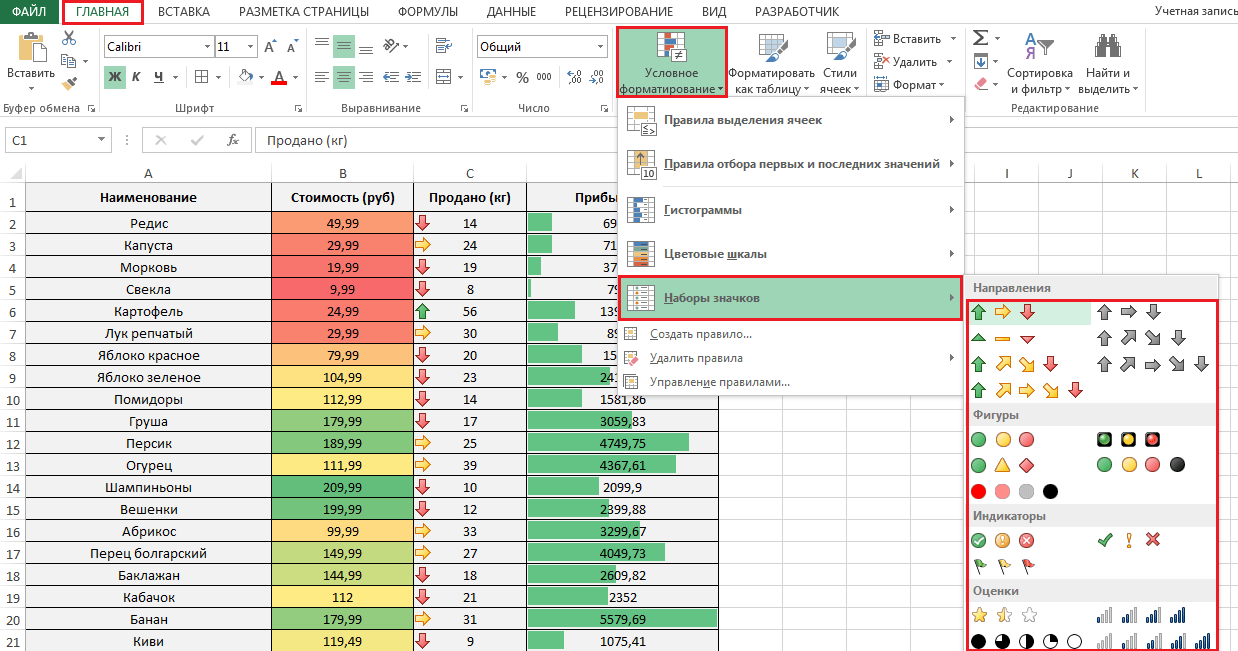Screen dimensions: 1238x651
Task: Pick the 3 flags indicator icon set
Action: pyautogui.click(x=1002, y=565)
